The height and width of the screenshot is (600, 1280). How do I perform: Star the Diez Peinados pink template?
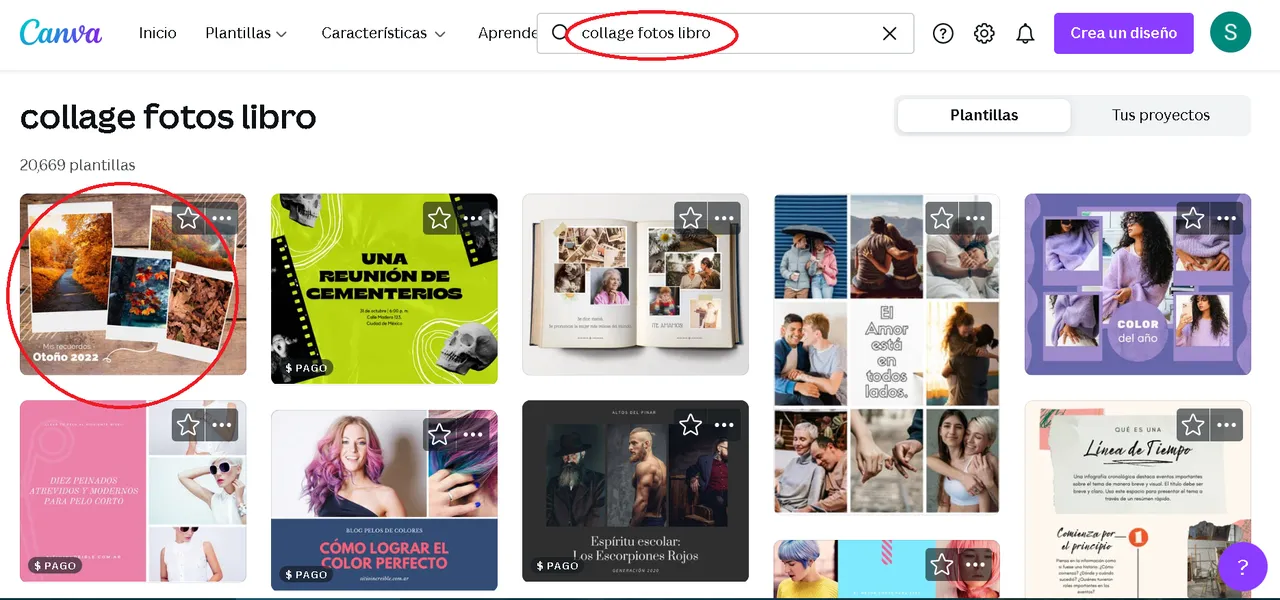[x=188, y=425]
